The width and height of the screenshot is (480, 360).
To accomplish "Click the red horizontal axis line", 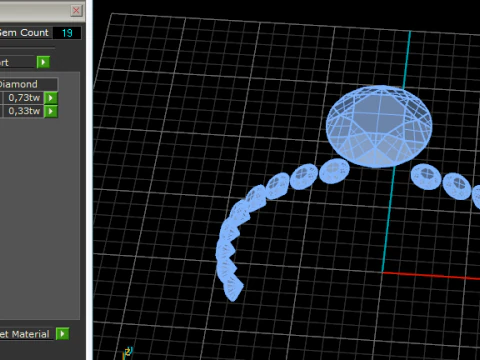I will tap(432, 275).
